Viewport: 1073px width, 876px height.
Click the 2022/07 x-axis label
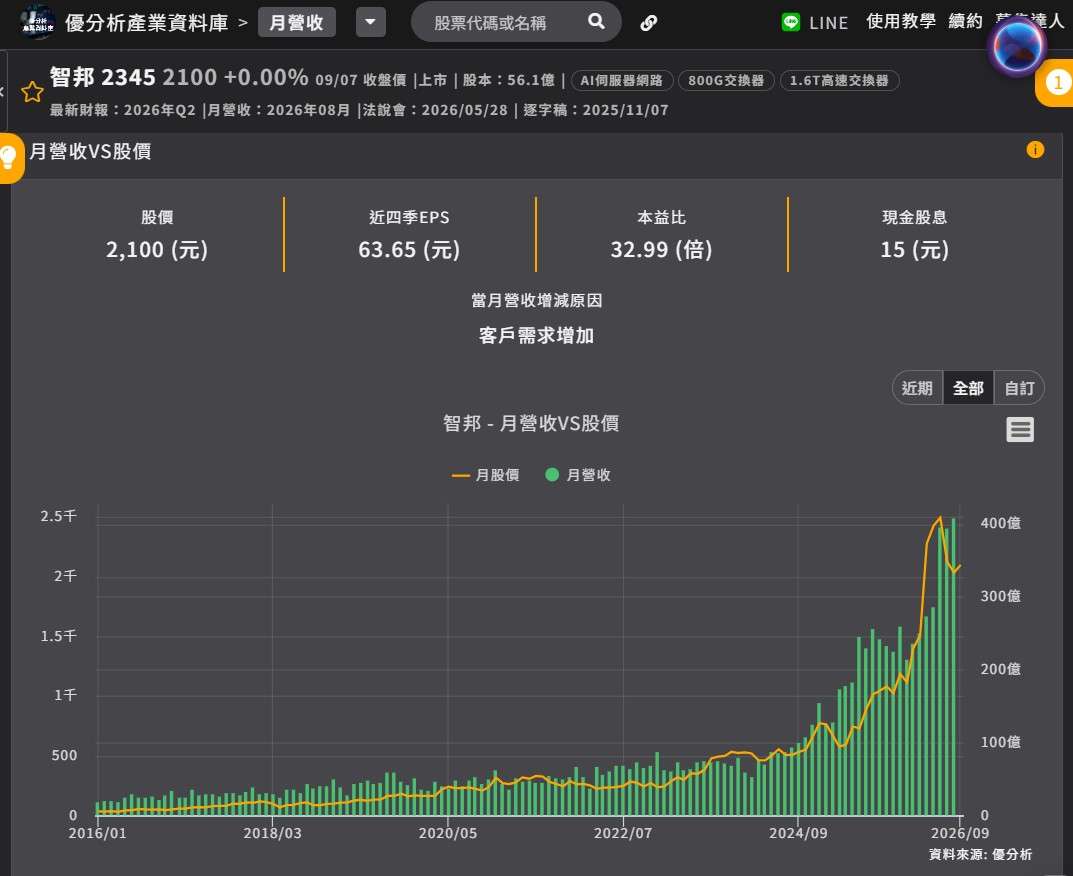click(623, 833)
